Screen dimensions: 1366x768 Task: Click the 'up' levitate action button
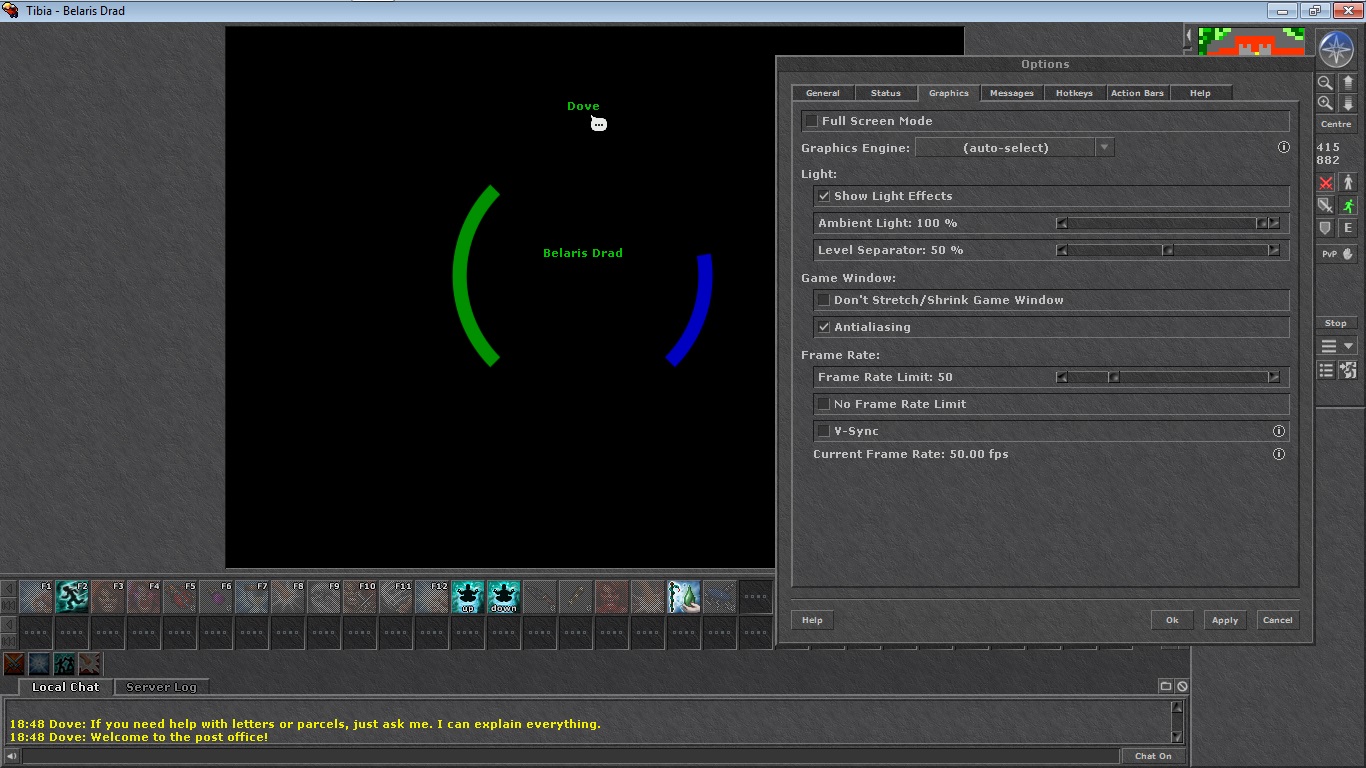tap(468, 597)
